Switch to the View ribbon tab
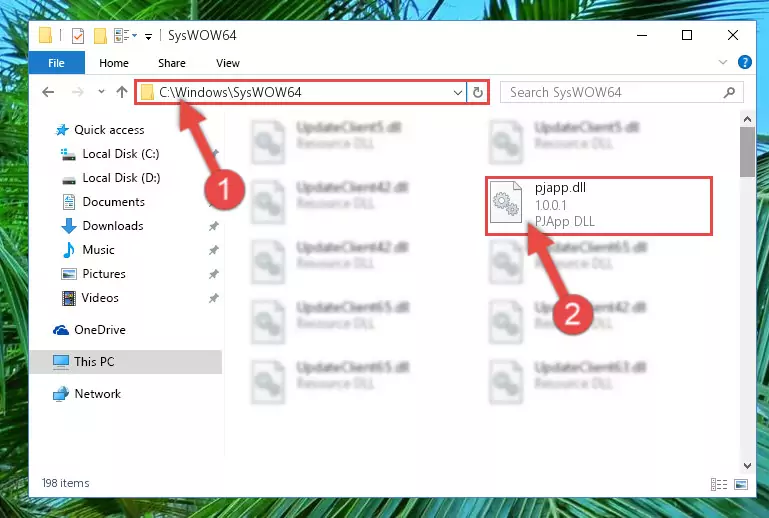769x518 pixels. point(228,63)
